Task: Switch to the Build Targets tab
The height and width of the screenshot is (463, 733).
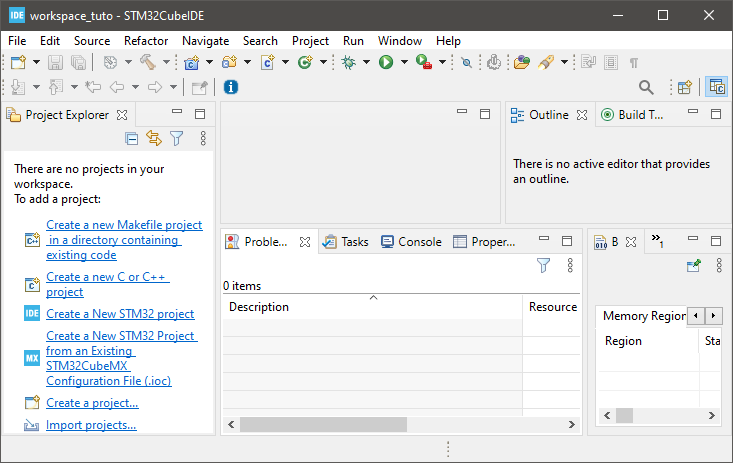Action: 632,115
